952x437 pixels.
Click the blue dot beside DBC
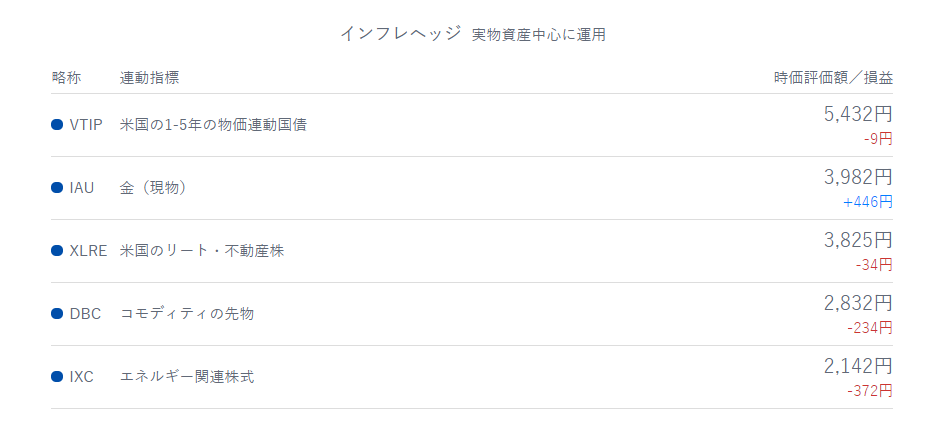click(x=57, y=314)
